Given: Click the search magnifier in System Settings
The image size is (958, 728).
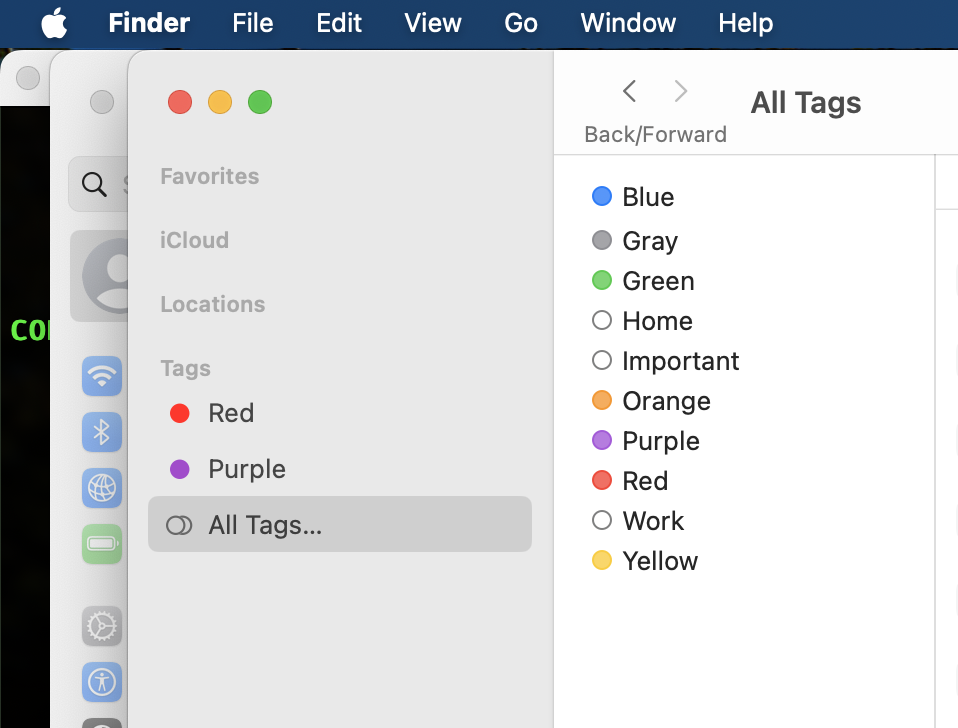Looking at the screenshot, I should [94, 184].
